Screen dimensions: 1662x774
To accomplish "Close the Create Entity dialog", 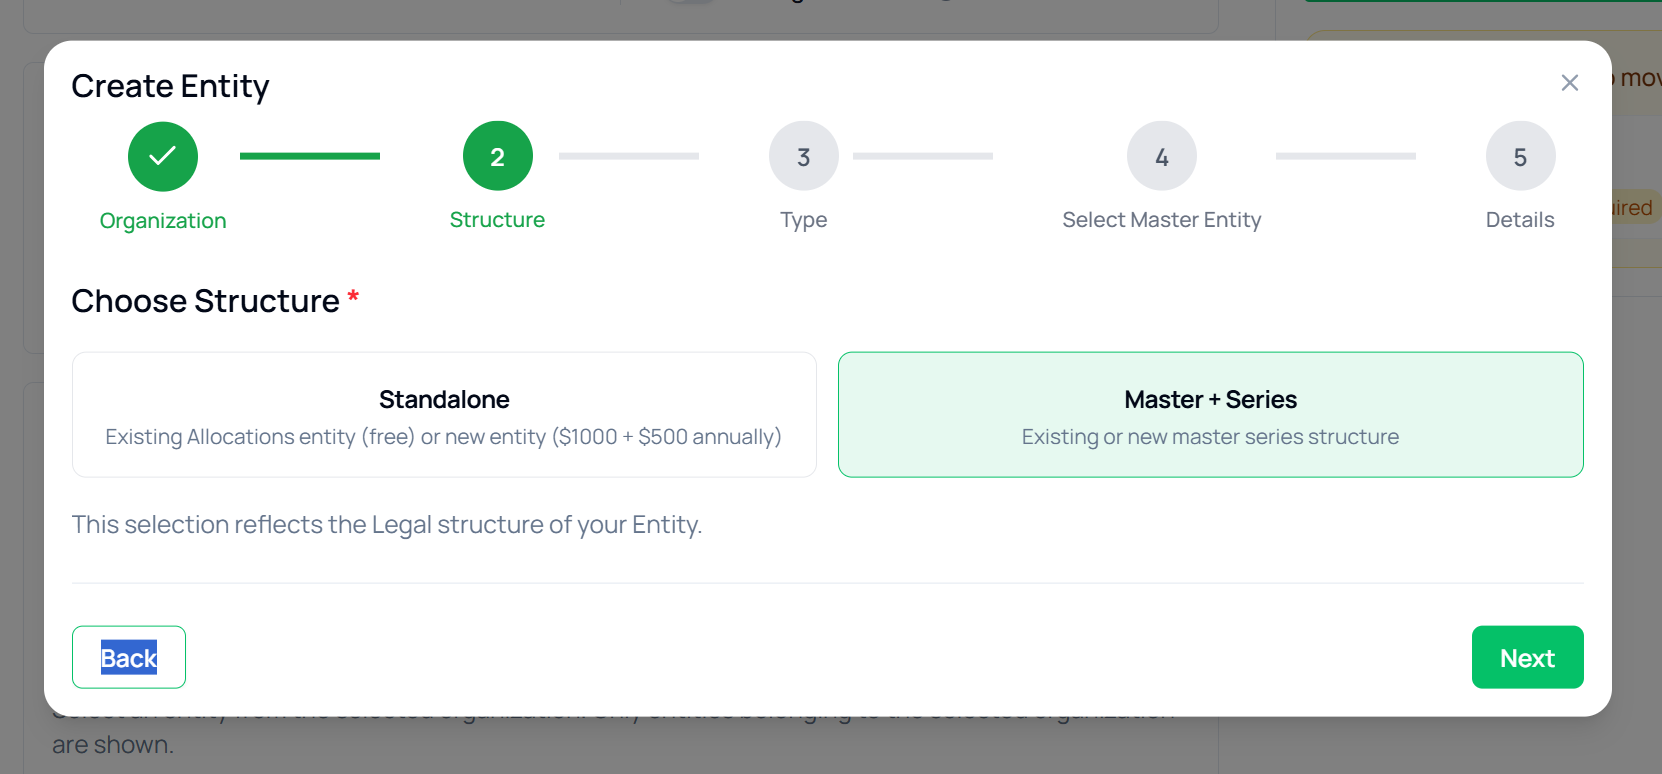I will pyautogui.click(x=1569, y=83).
